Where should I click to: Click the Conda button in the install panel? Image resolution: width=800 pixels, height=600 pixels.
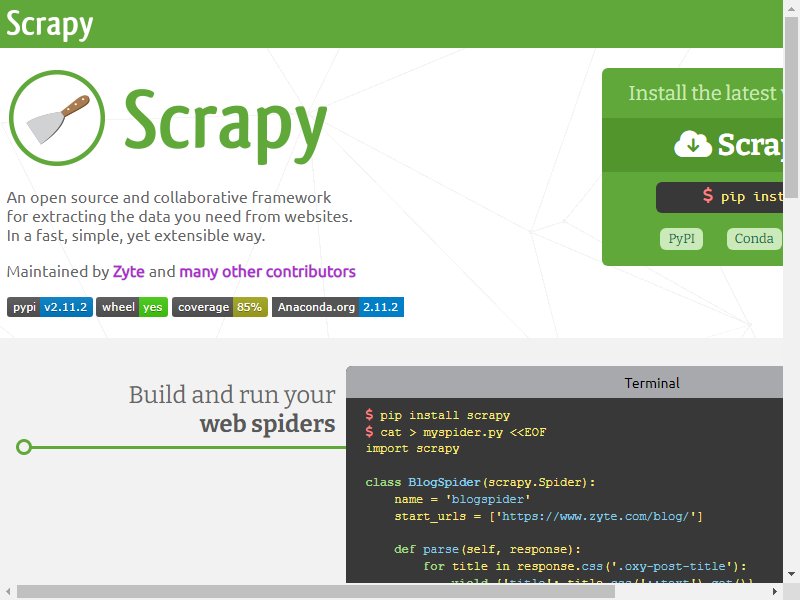point(754,238)
